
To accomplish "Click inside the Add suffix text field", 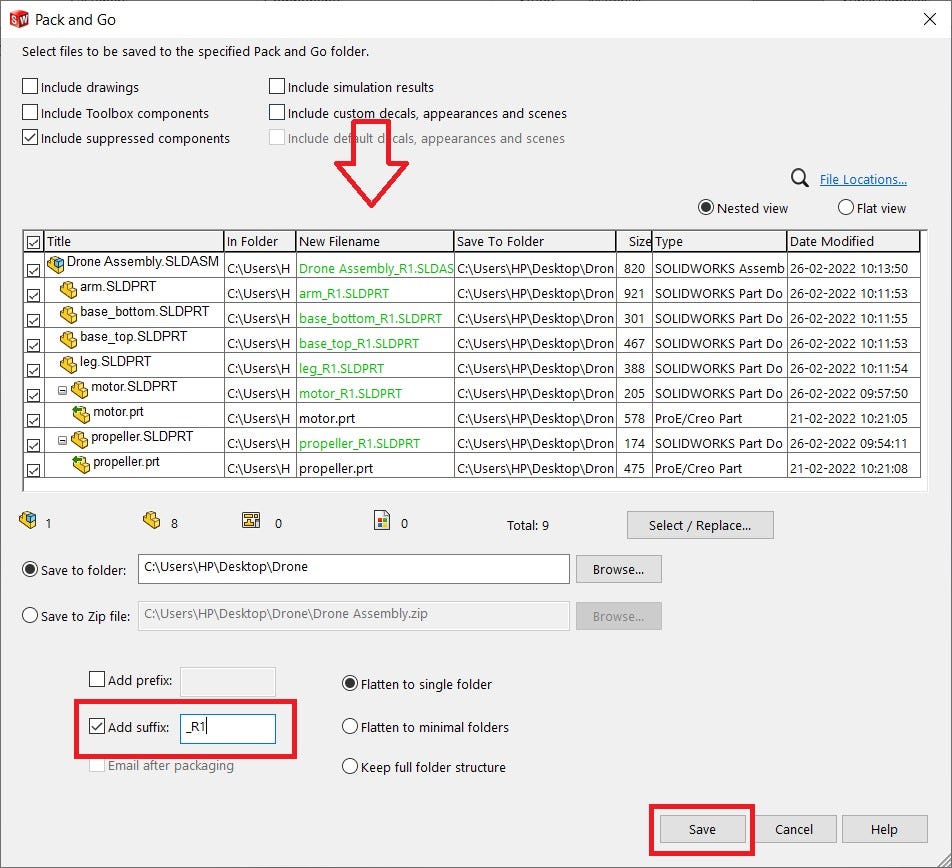I will (230, 729).
